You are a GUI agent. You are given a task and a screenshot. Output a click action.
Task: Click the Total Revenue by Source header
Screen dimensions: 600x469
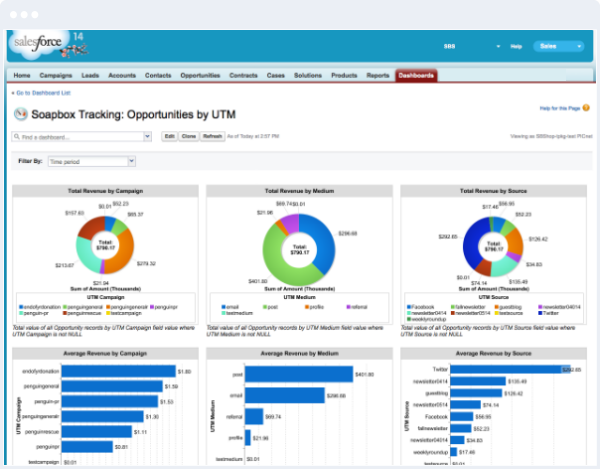click(x=493, y=191)
